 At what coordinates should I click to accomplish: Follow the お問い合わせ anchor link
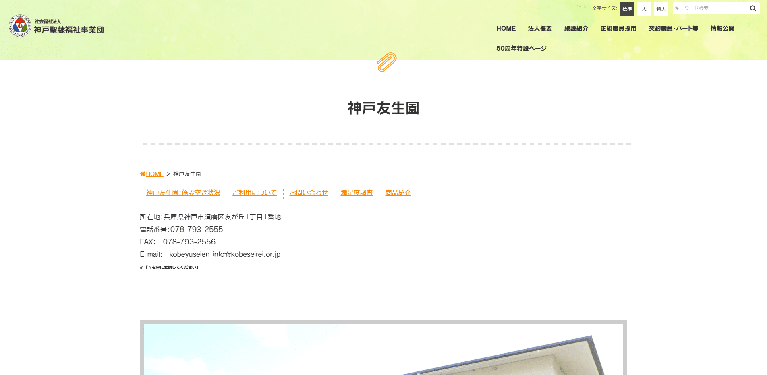pyautogui.click(x=309, y=193)
